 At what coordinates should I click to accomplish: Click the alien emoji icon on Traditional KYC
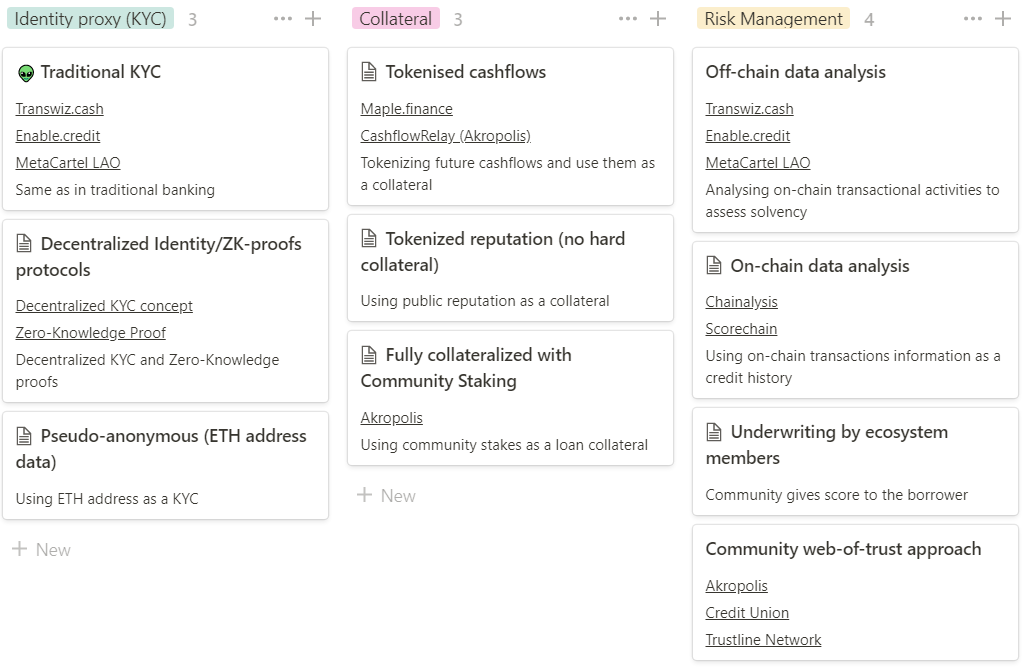[x=26, y=73]
